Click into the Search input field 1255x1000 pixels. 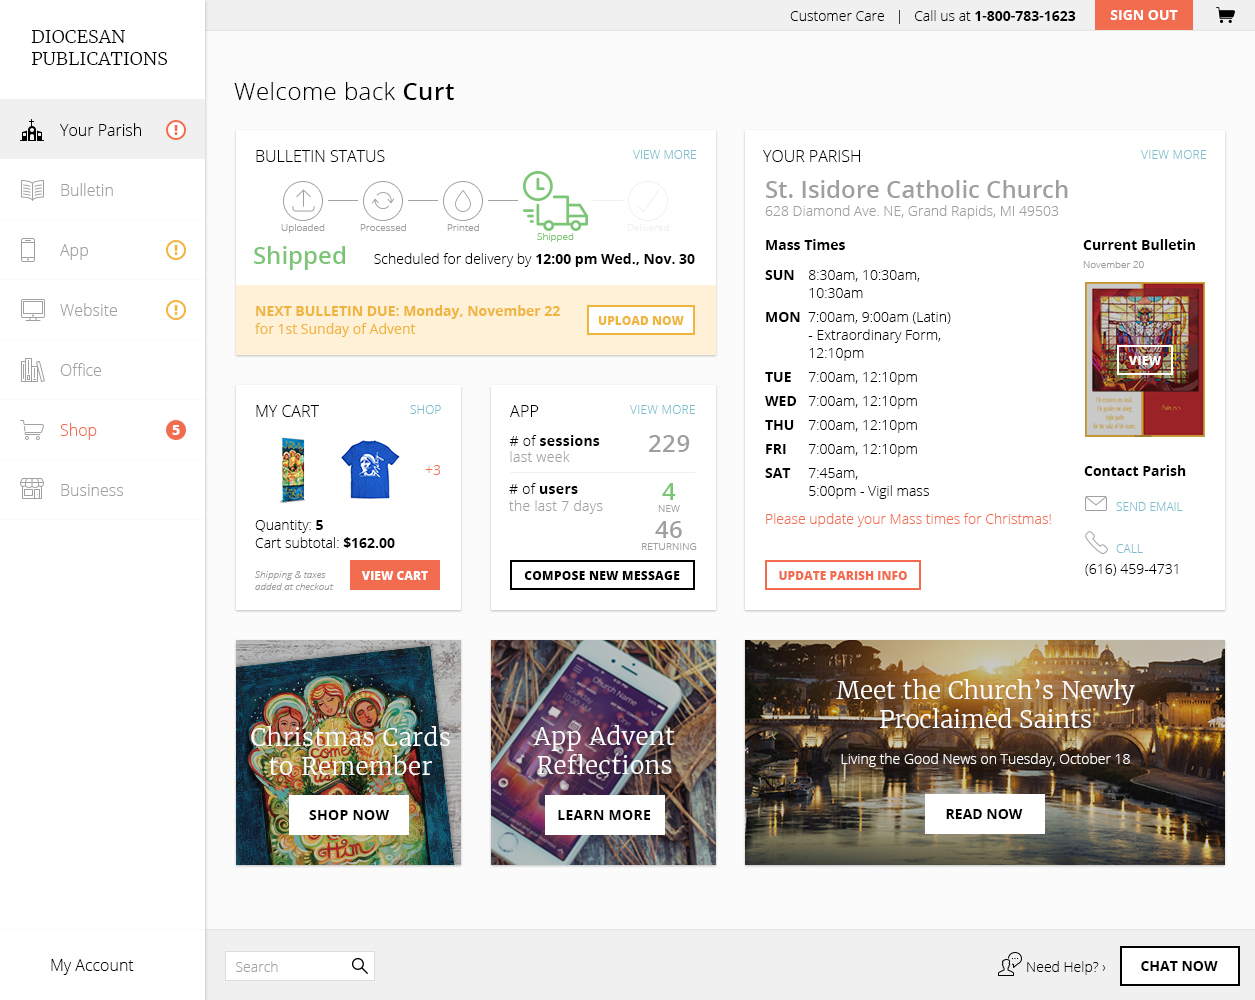287,966
